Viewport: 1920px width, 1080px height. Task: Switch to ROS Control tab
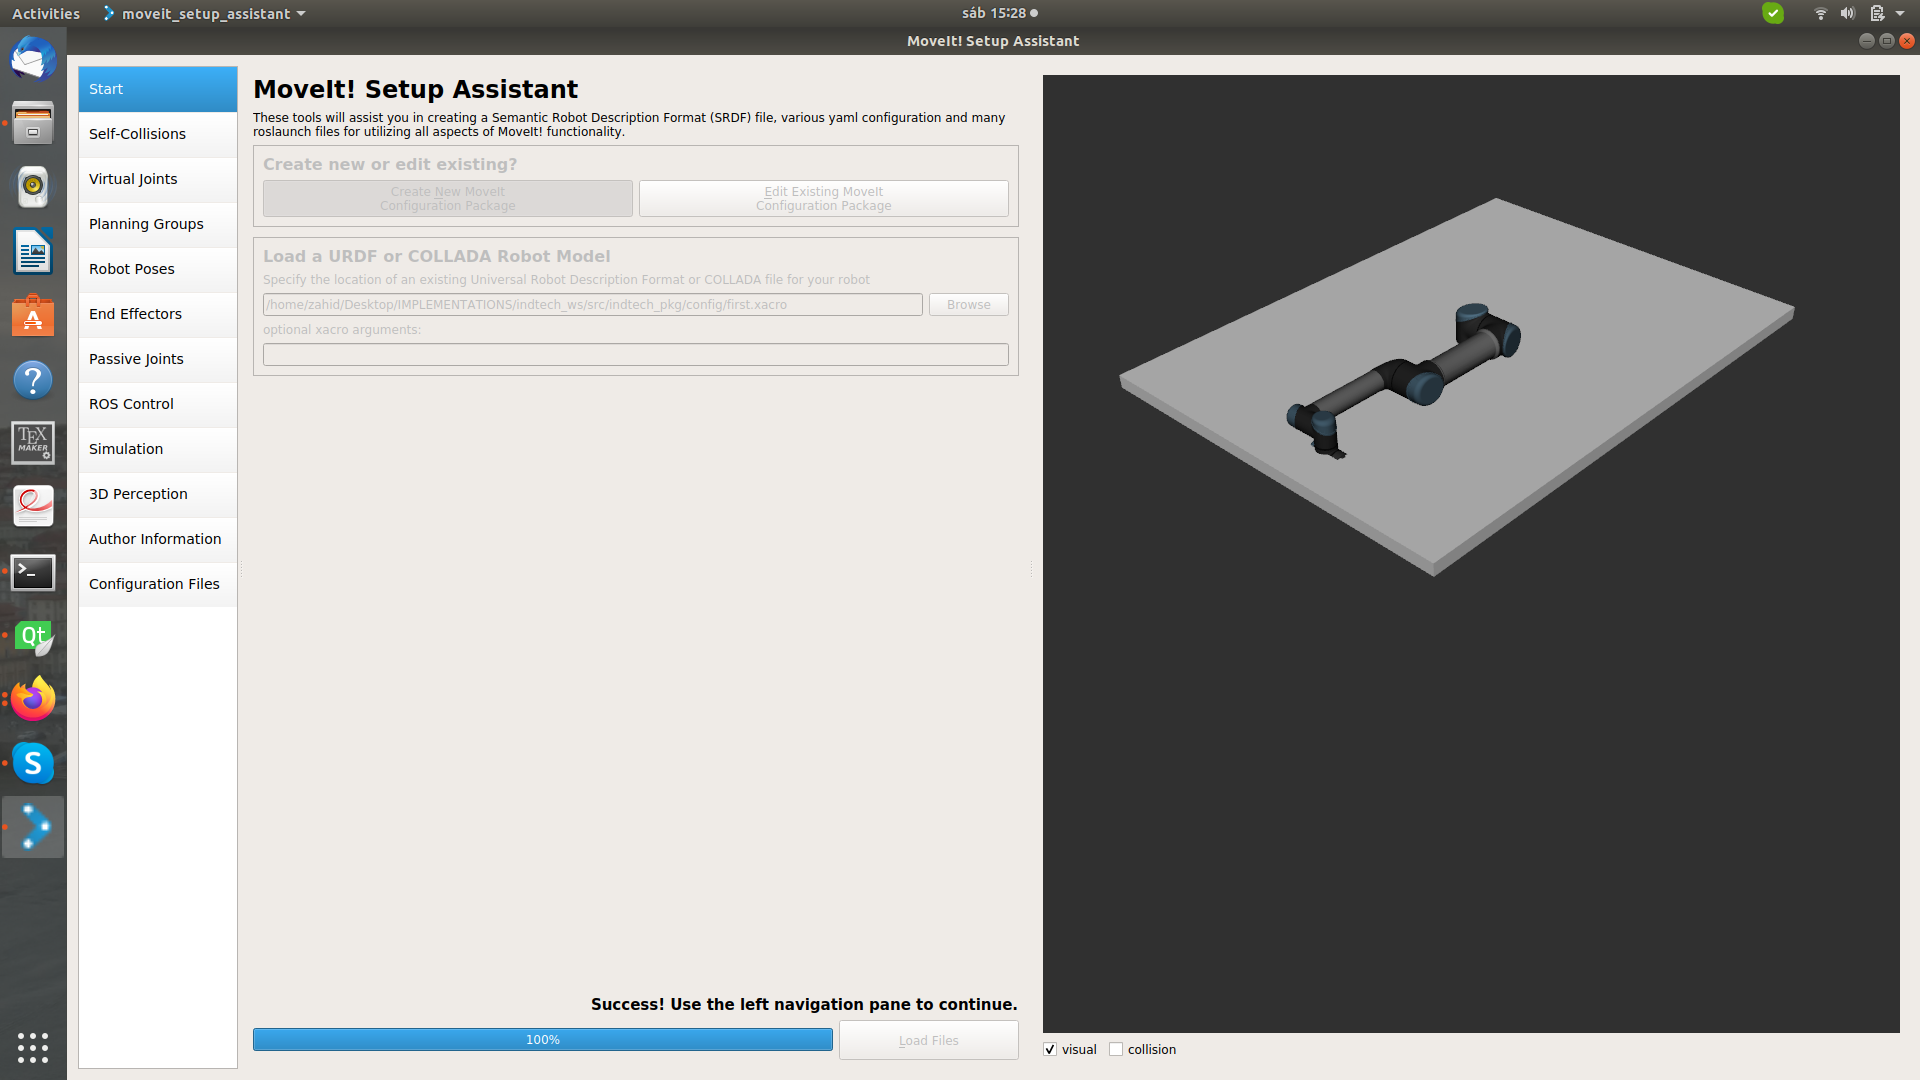point(158,404)
